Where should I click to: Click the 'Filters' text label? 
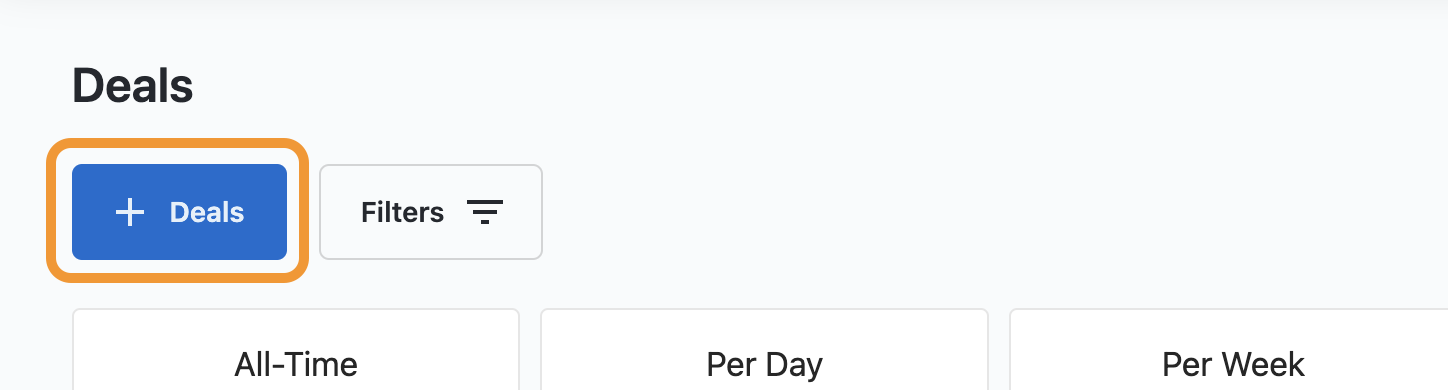coord(402,212)
